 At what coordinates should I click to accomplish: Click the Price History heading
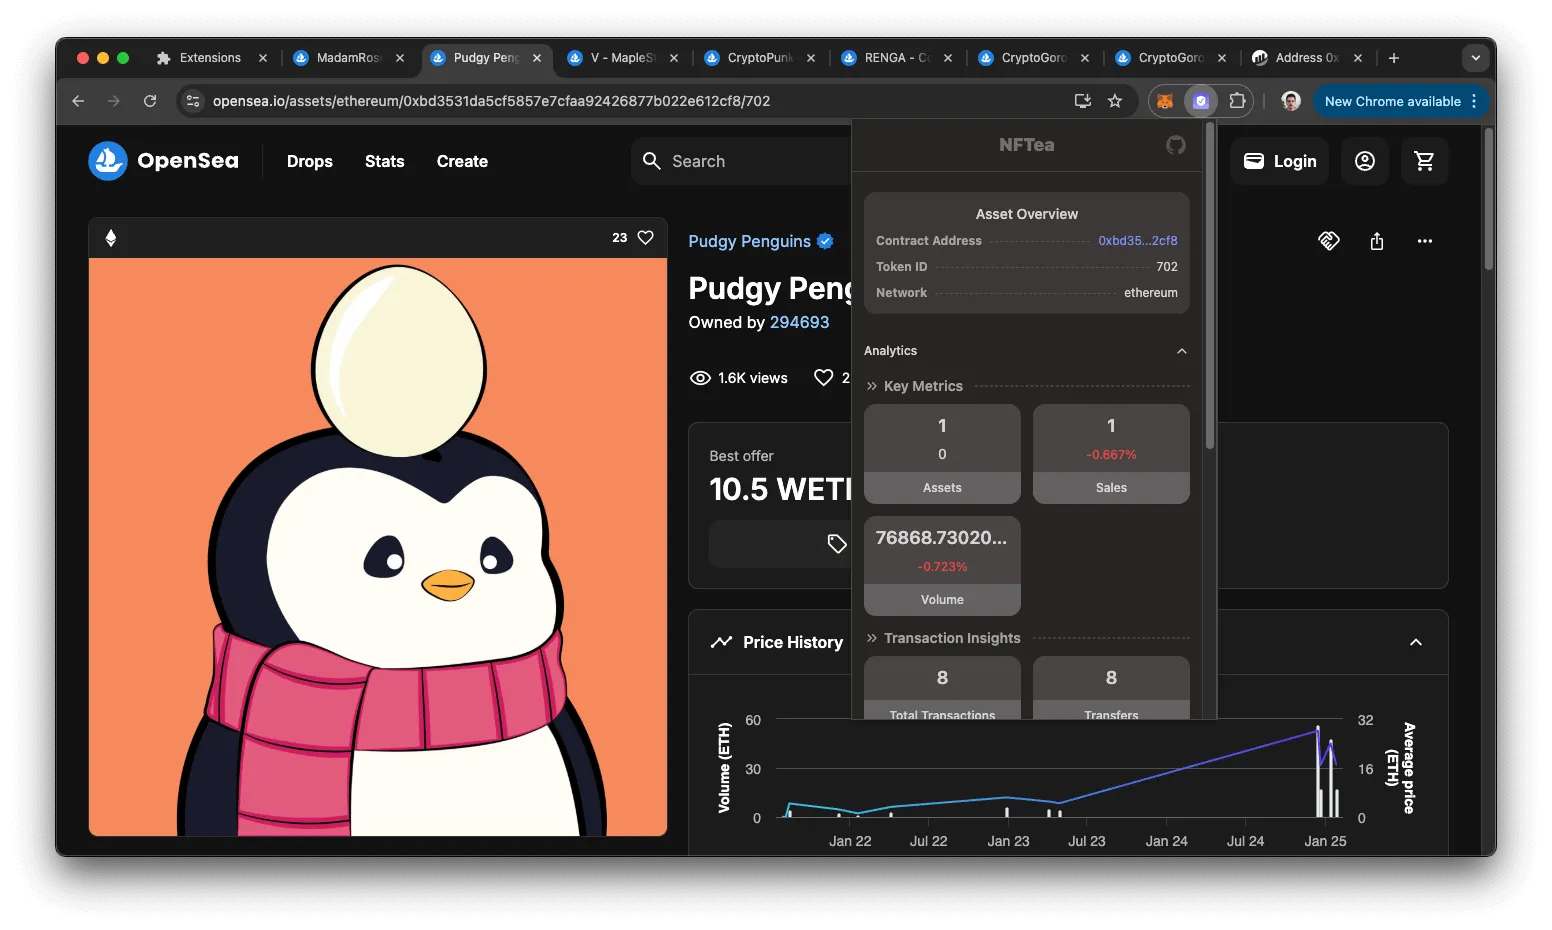(x=793, y=642)
